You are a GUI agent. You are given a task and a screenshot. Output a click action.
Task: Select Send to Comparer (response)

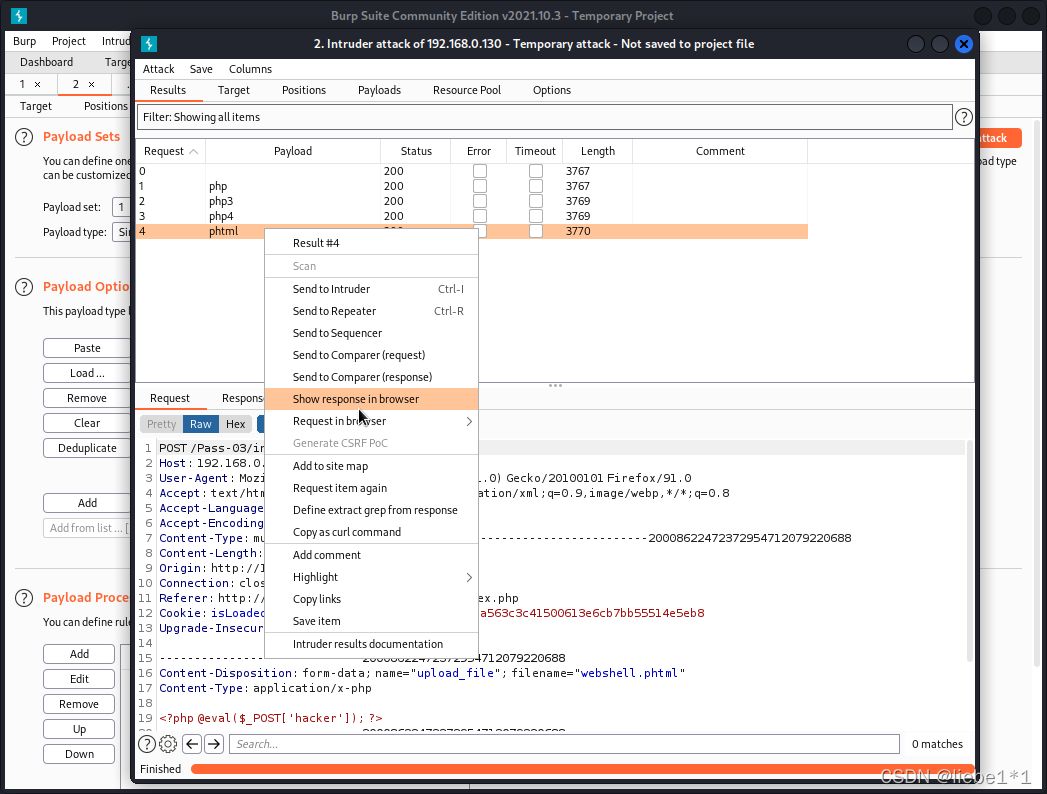pos(371,377)
